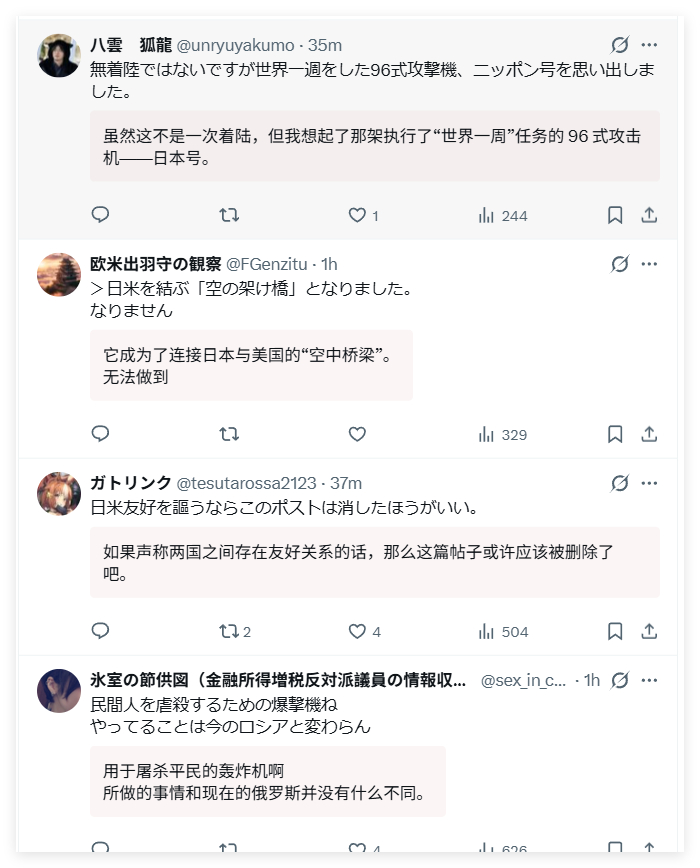
Task: Open more options for sex_in_c post
Action: pyautogui.click(x=649, y=680)
